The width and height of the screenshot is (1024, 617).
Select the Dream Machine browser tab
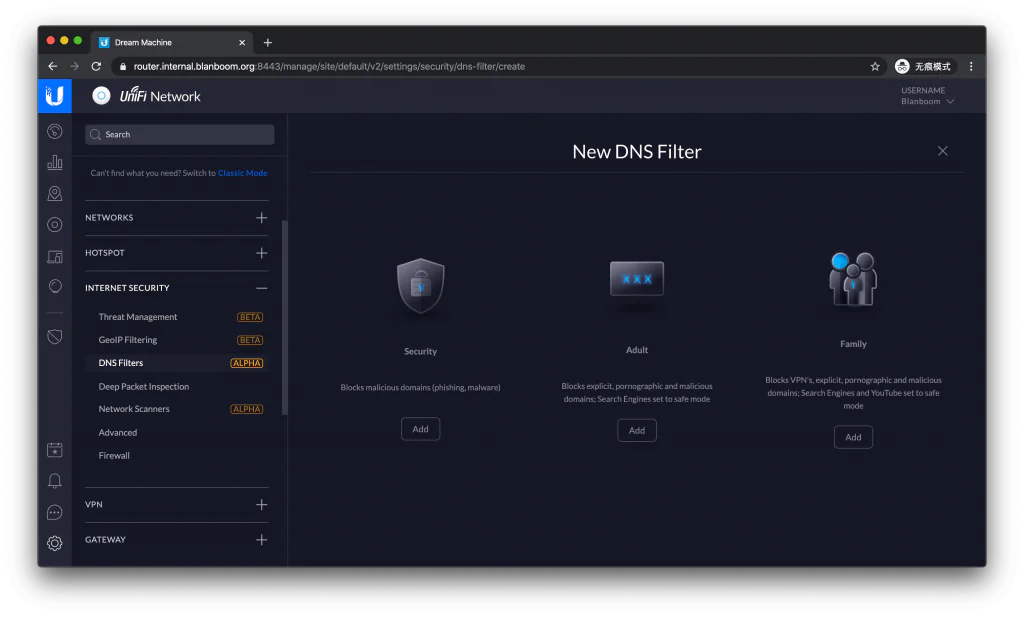[x=171, y=42]
